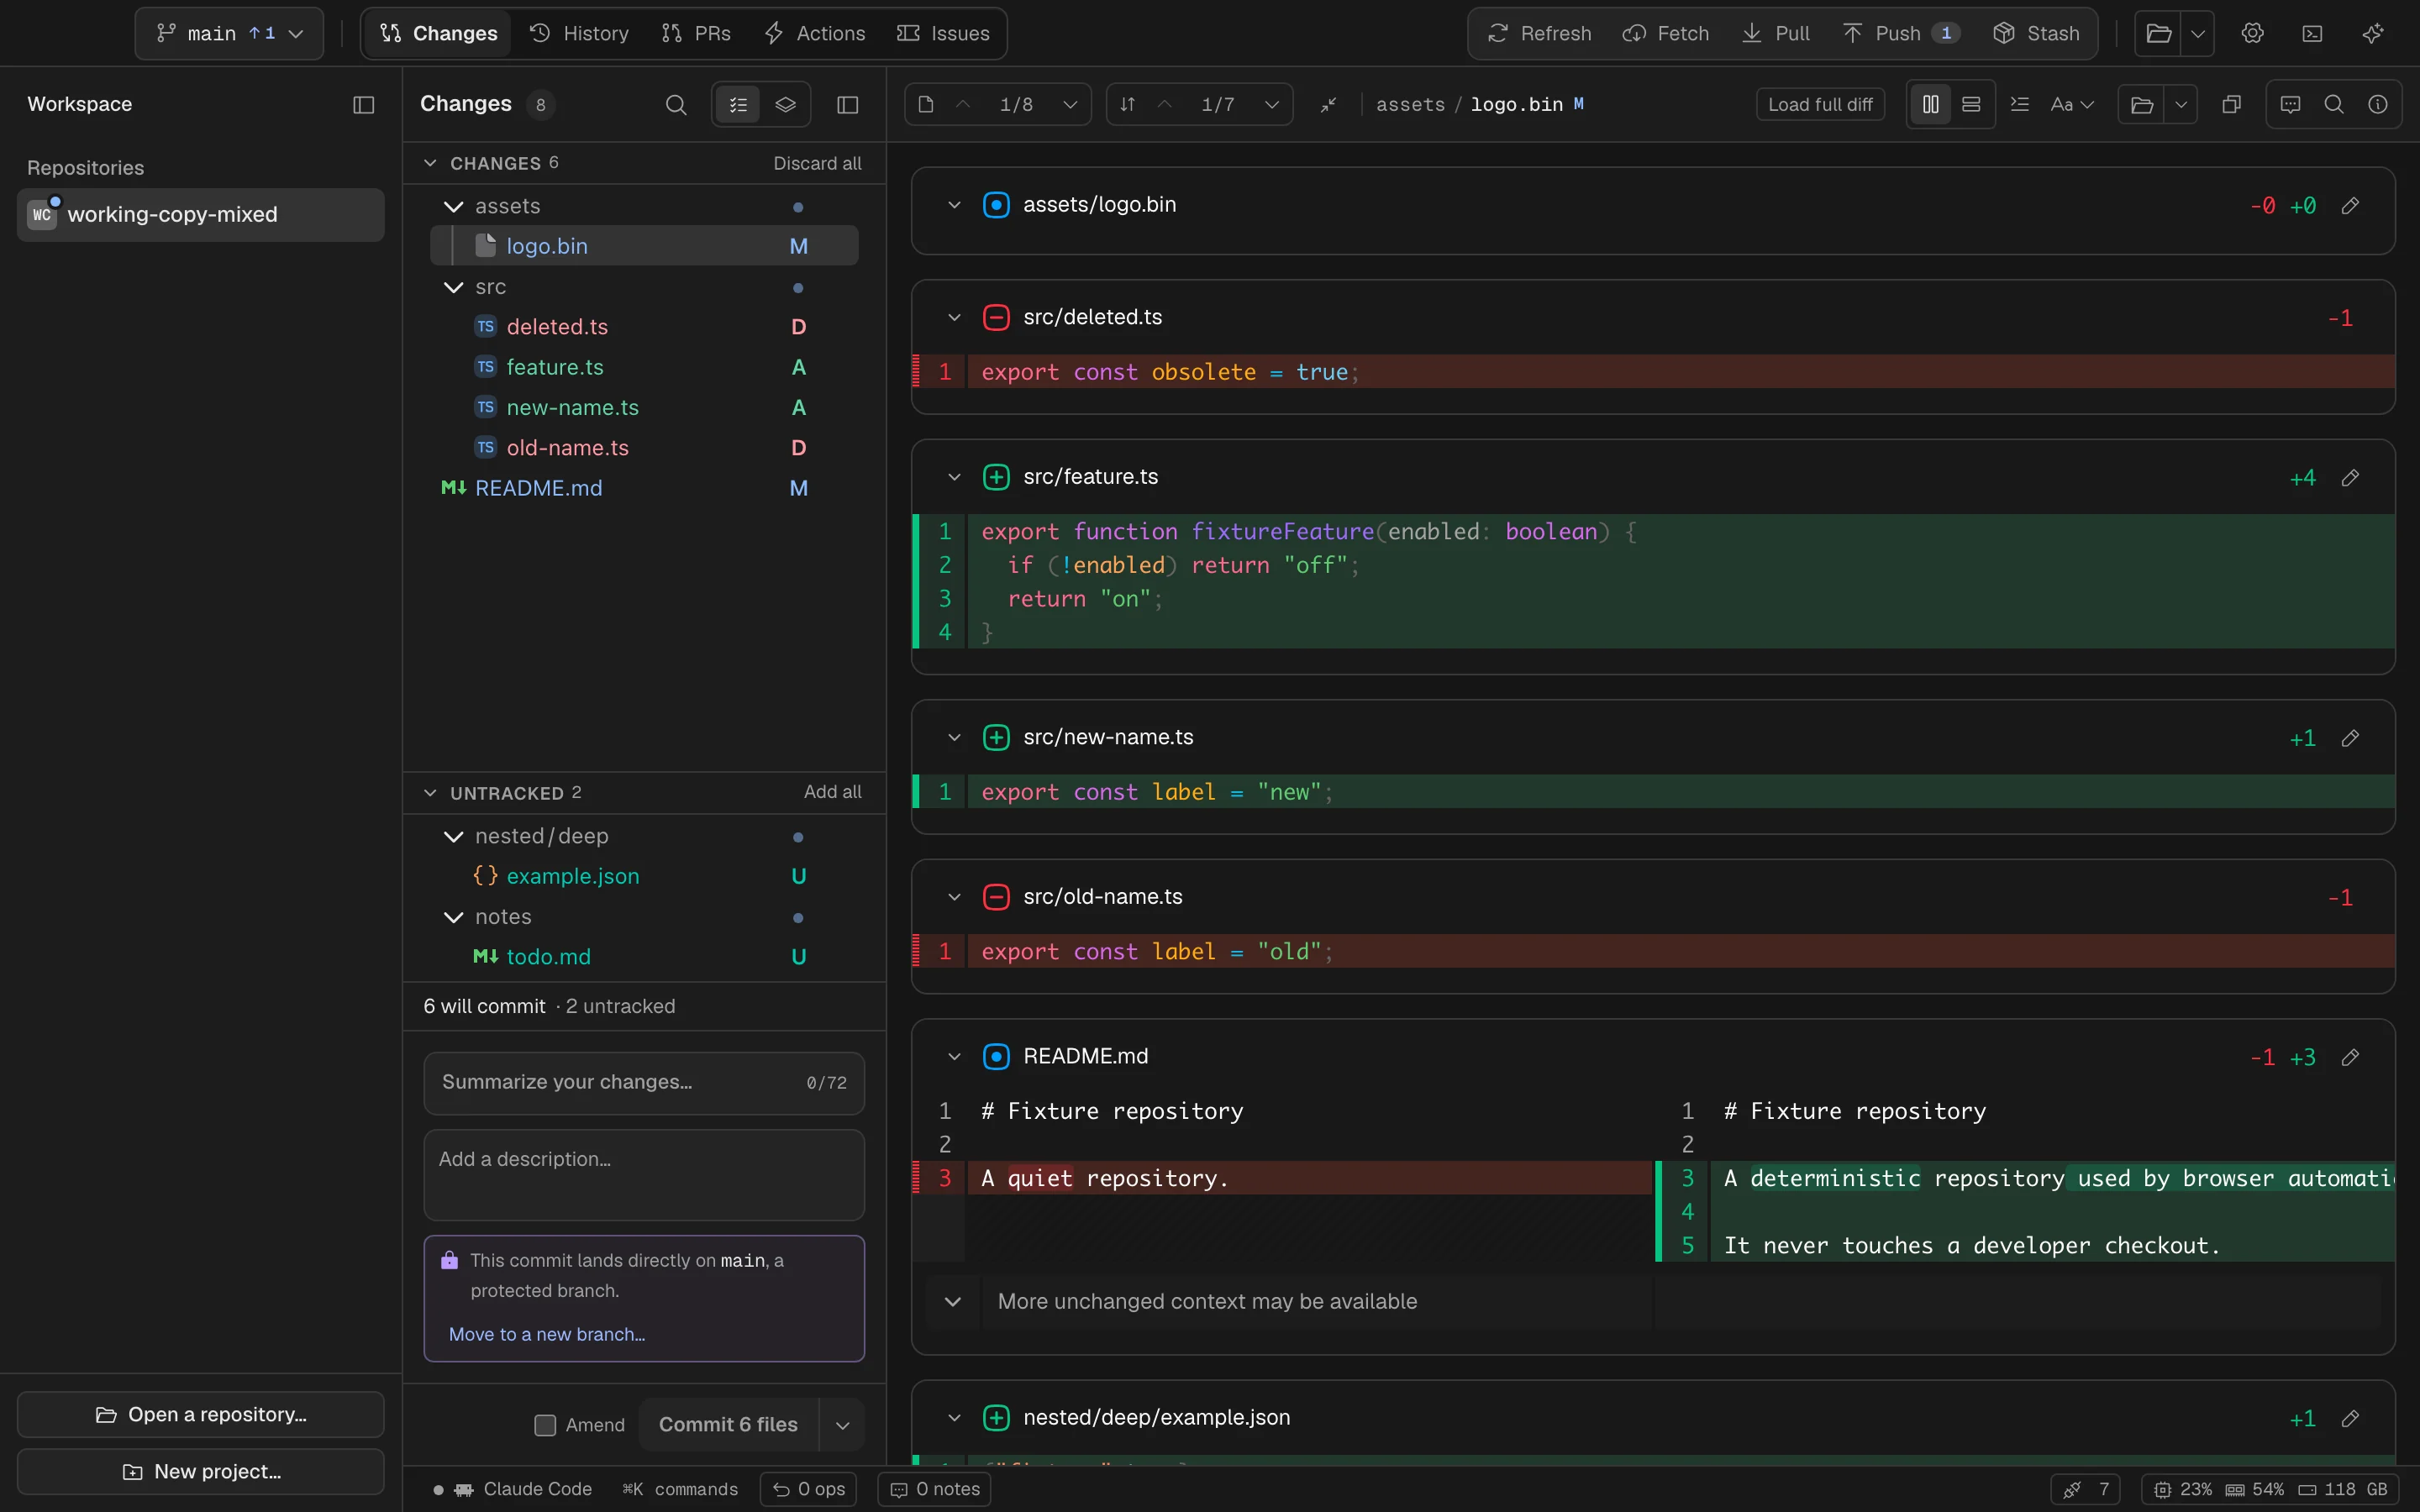Switch to unified stacked diff view

pyautogui.click(x=1970, y=104)
